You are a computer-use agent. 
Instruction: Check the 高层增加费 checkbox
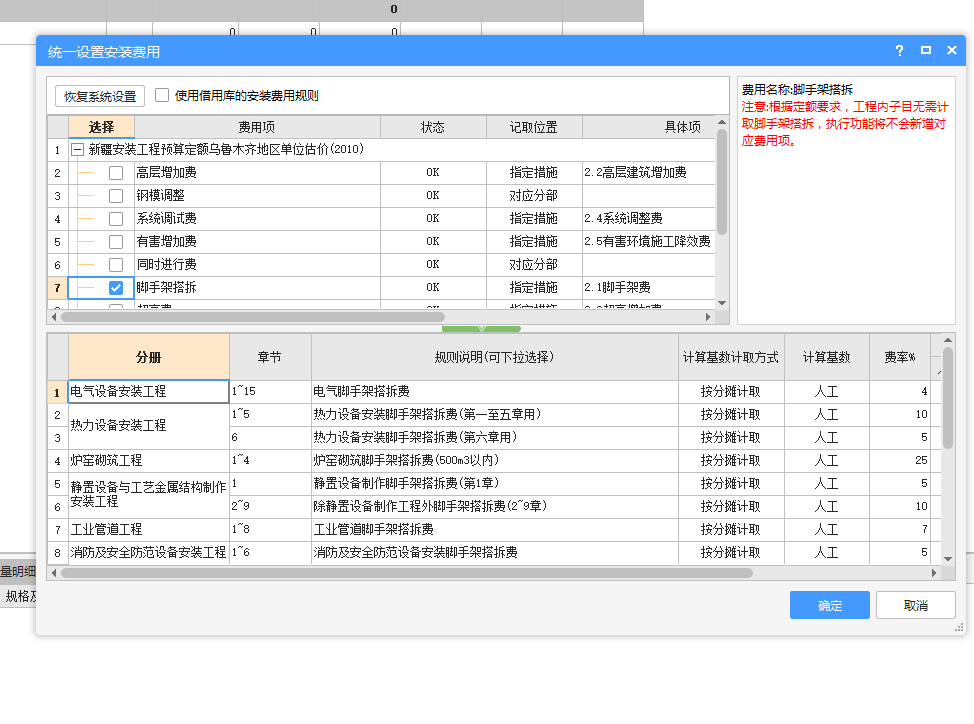point(116,173)
